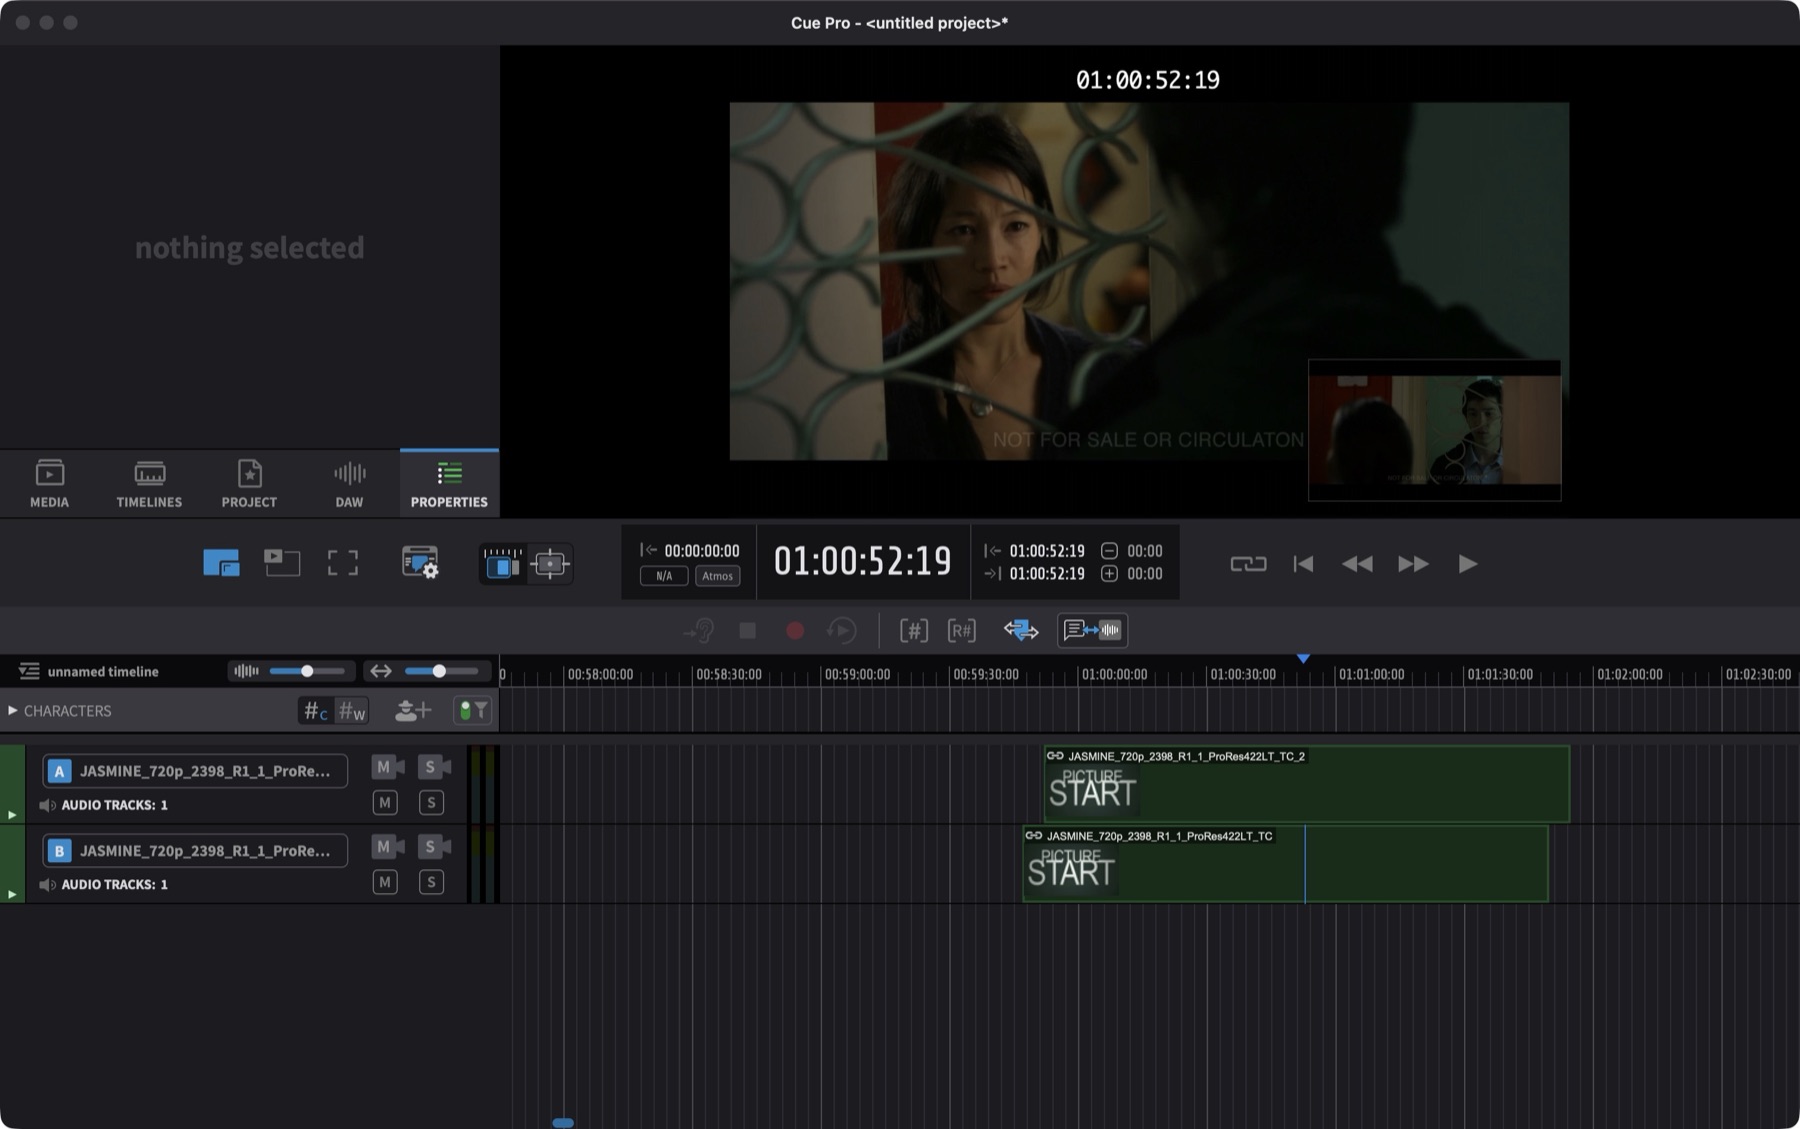Click the track B name field

pos(195,850)
